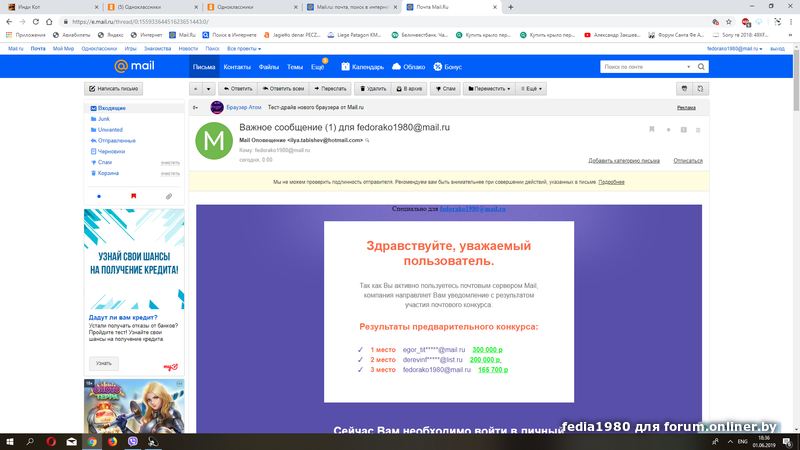This screenshot has height=450, width=800.
Task: Bookmark this page with star icon
Action: 729,21
